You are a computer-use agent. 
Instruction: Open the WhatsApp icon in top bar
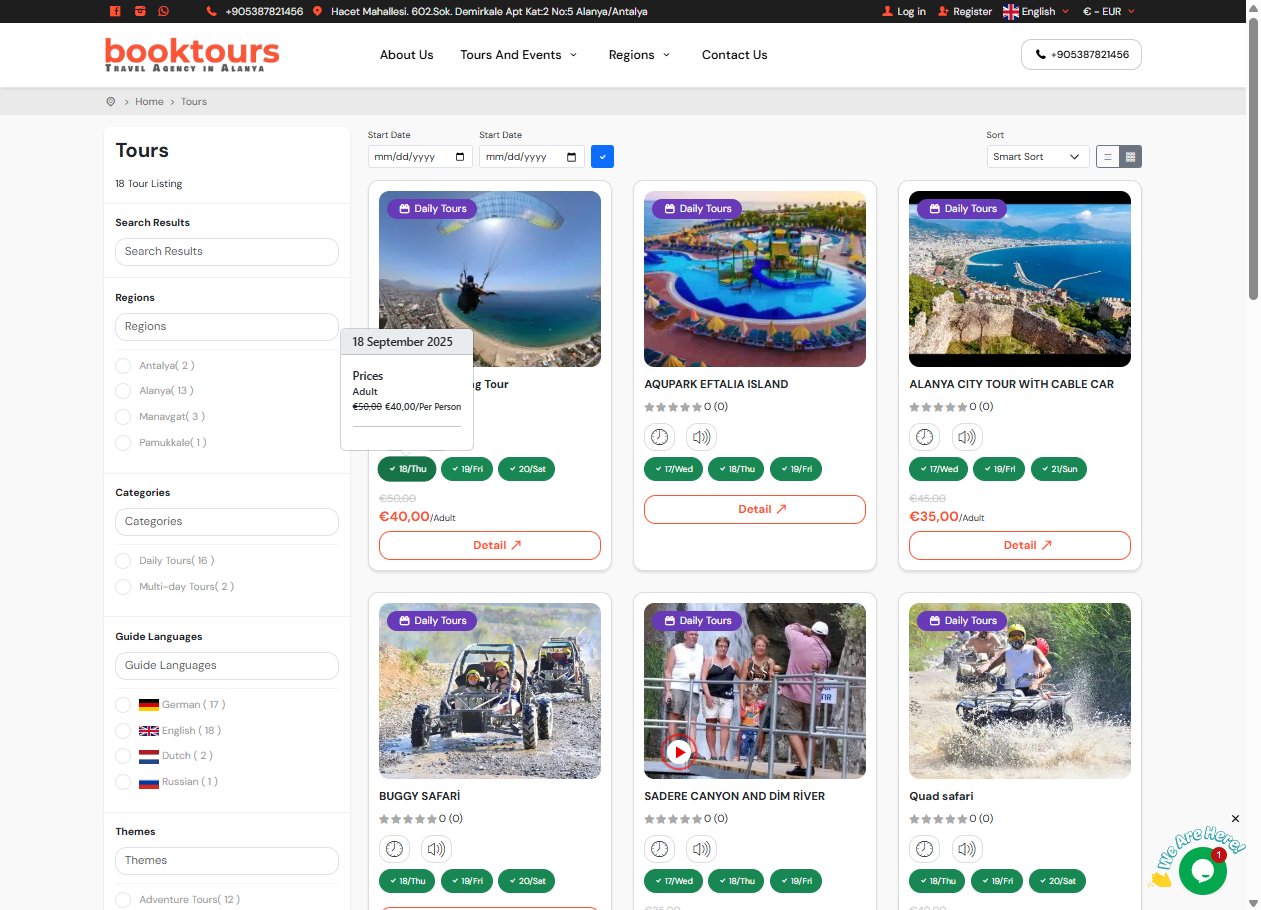click(x=163, y=11)
